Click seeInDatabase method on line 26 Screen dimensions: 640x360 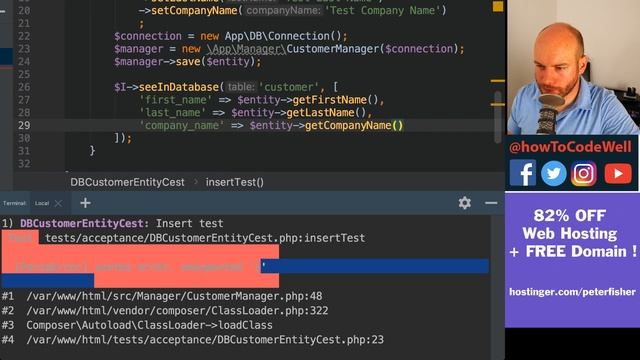[179, 87]
